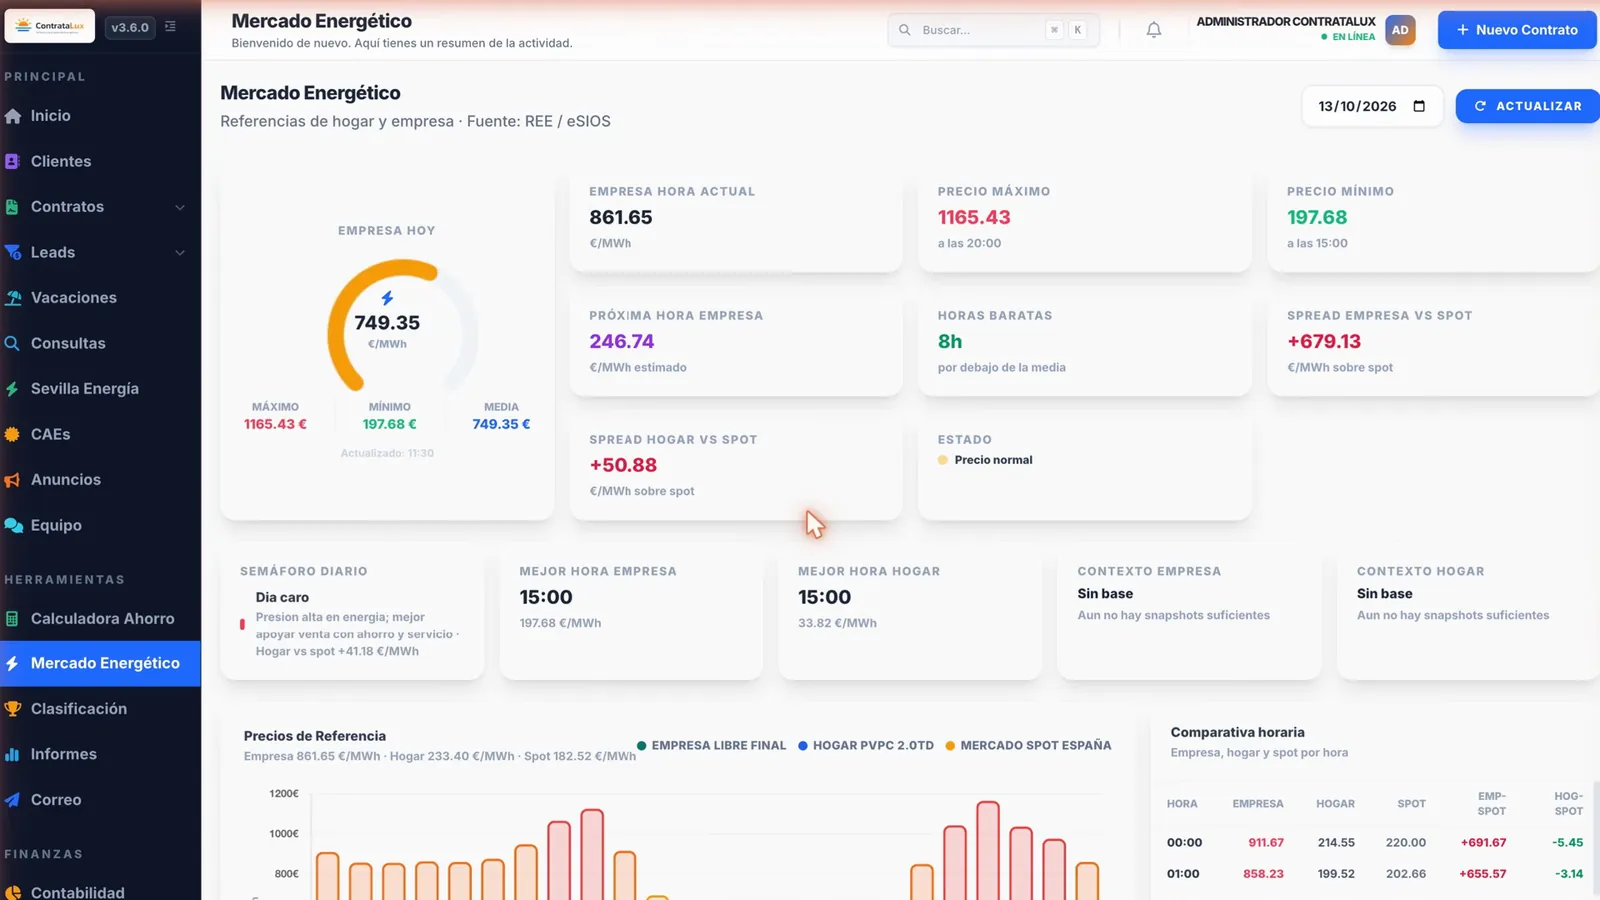Screen dimensions: 1600x900
Task: Click the Buscar search field
Action: tap(993, 30)
